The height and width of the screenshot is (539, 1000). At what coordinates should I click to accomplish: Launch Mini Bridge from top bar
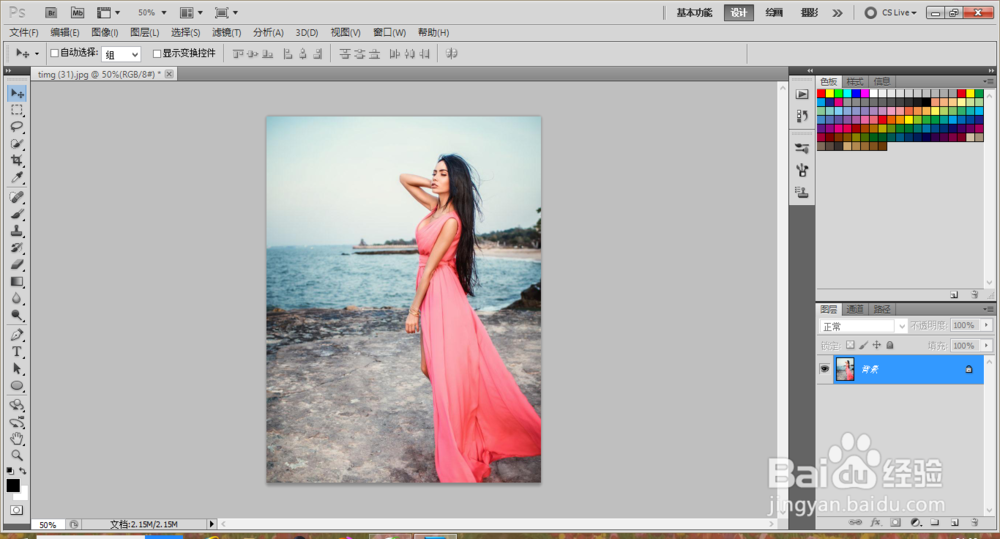pyautogui.click(x=77, y=12)
